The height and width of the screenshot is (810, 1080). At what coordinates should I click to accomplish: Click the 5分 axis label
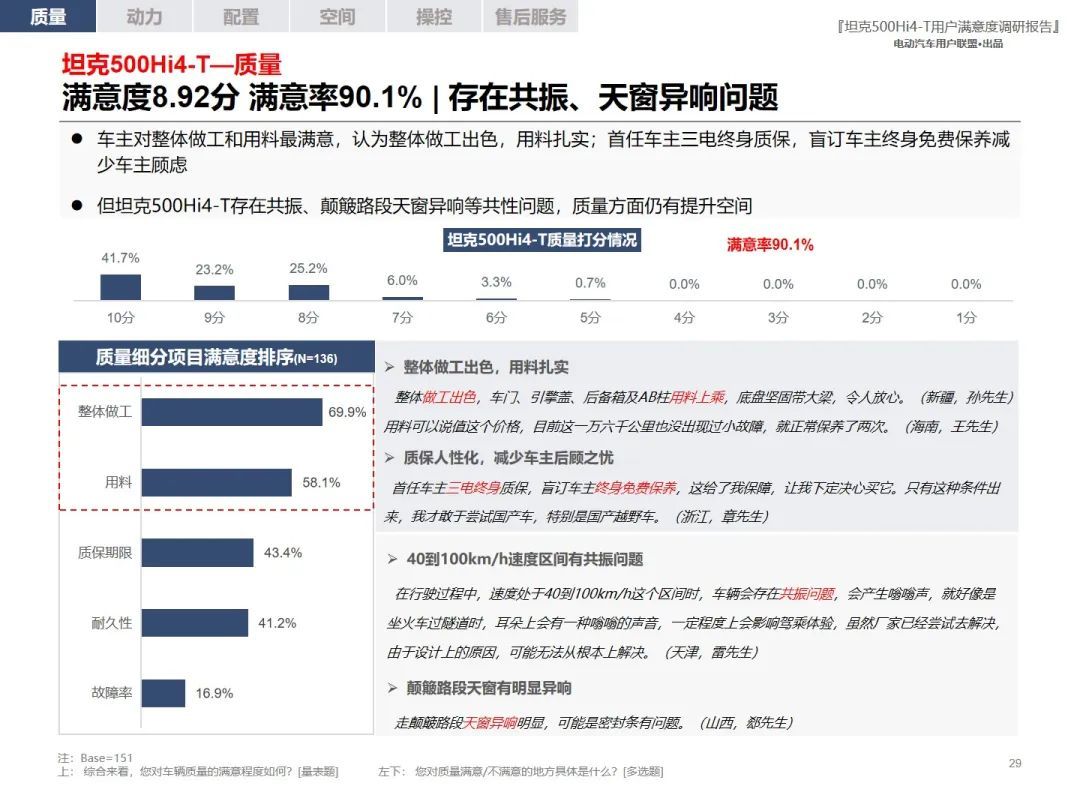(590, 318)
